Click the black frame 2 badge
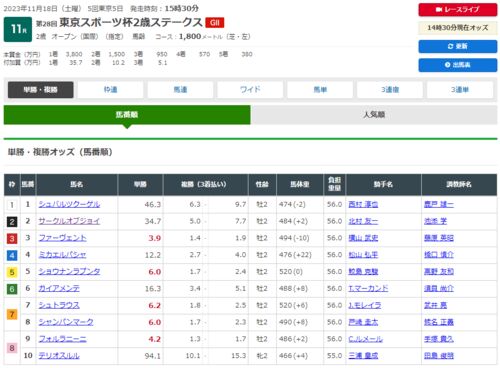The height and width of the screenshot is (368, 500). [x=12, y=221]
